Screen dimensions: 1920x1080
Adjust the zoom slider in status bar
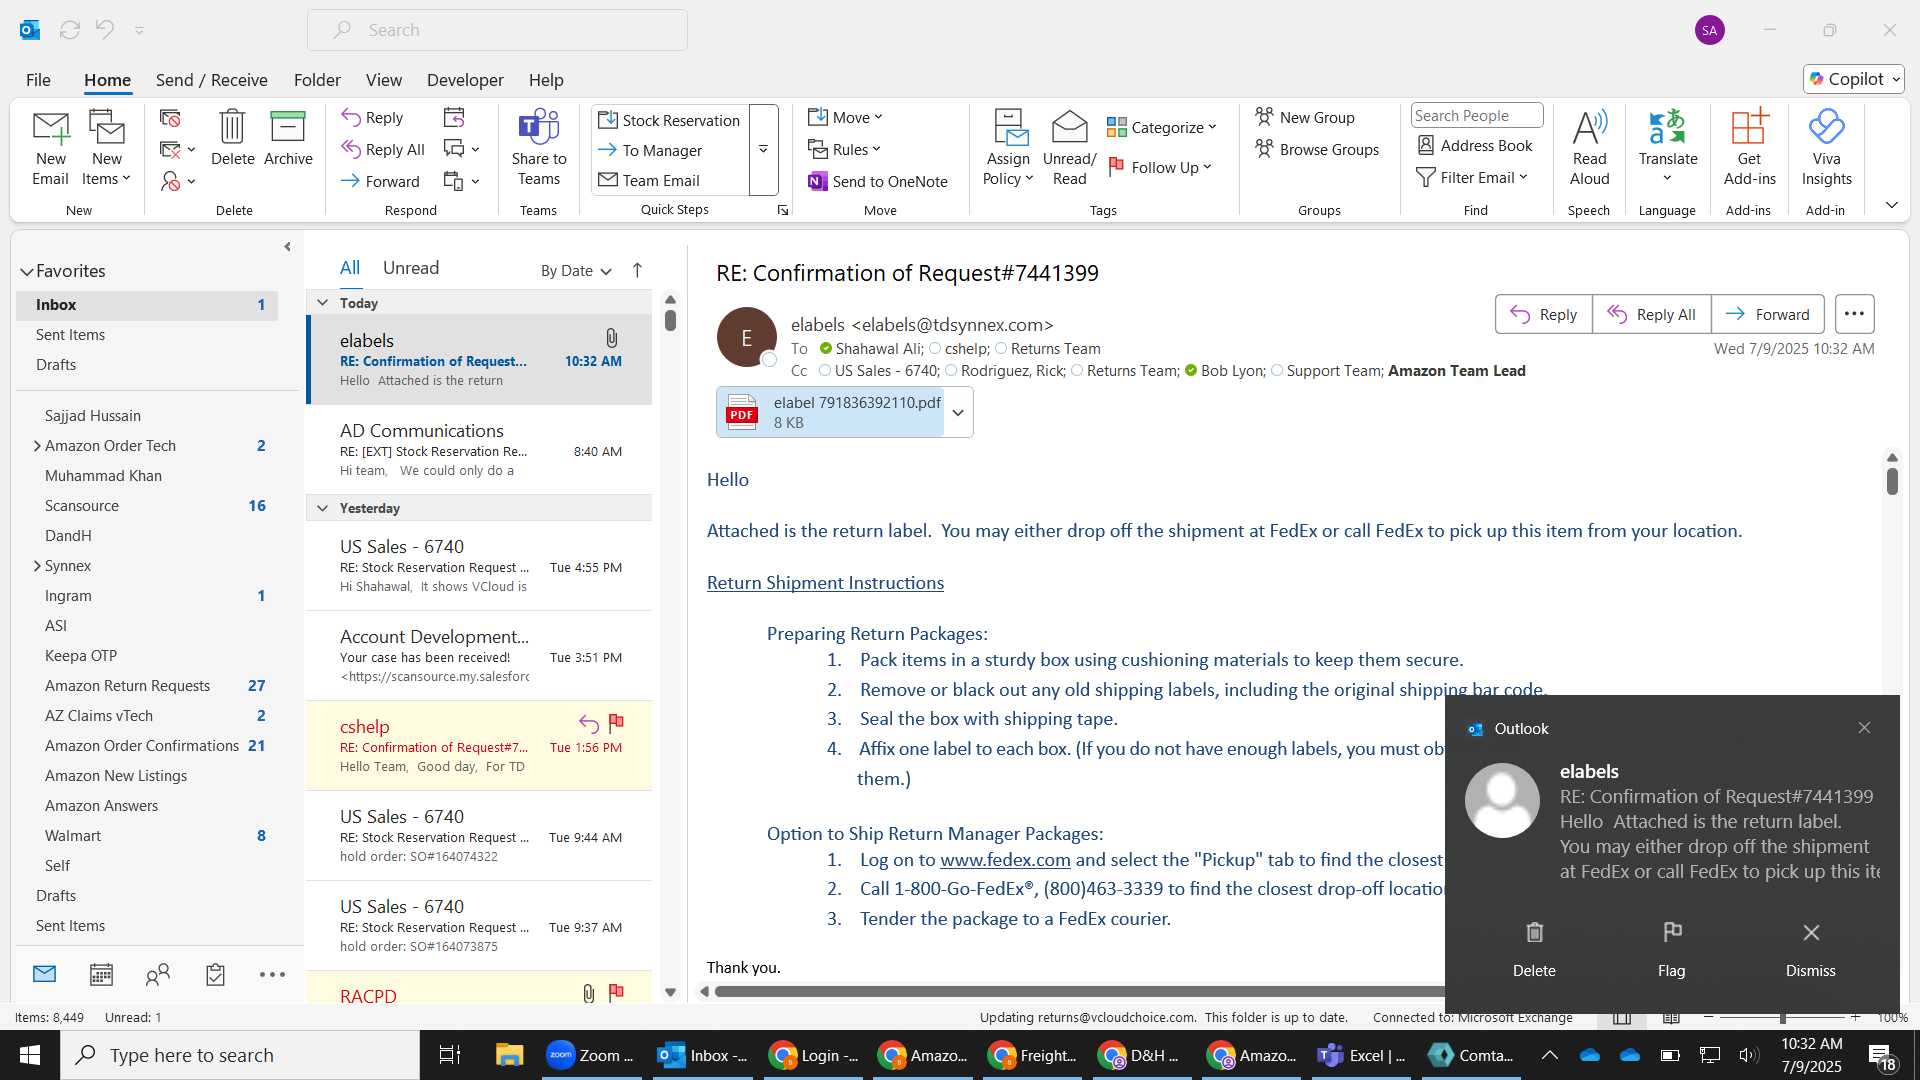(x=1782, y=1017)
